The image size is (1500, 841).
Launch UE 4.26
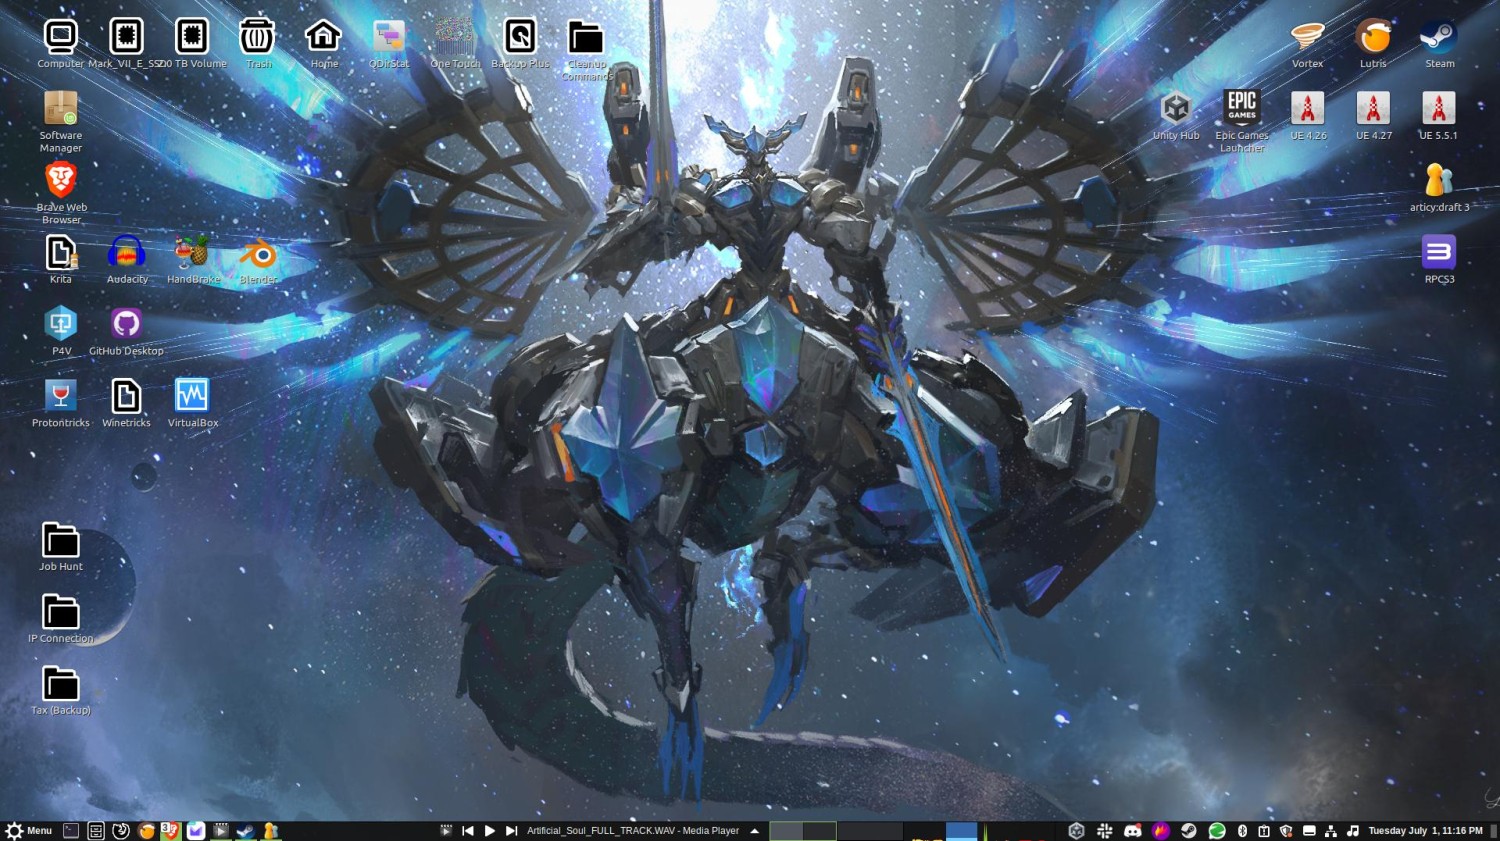[1308, 115]
